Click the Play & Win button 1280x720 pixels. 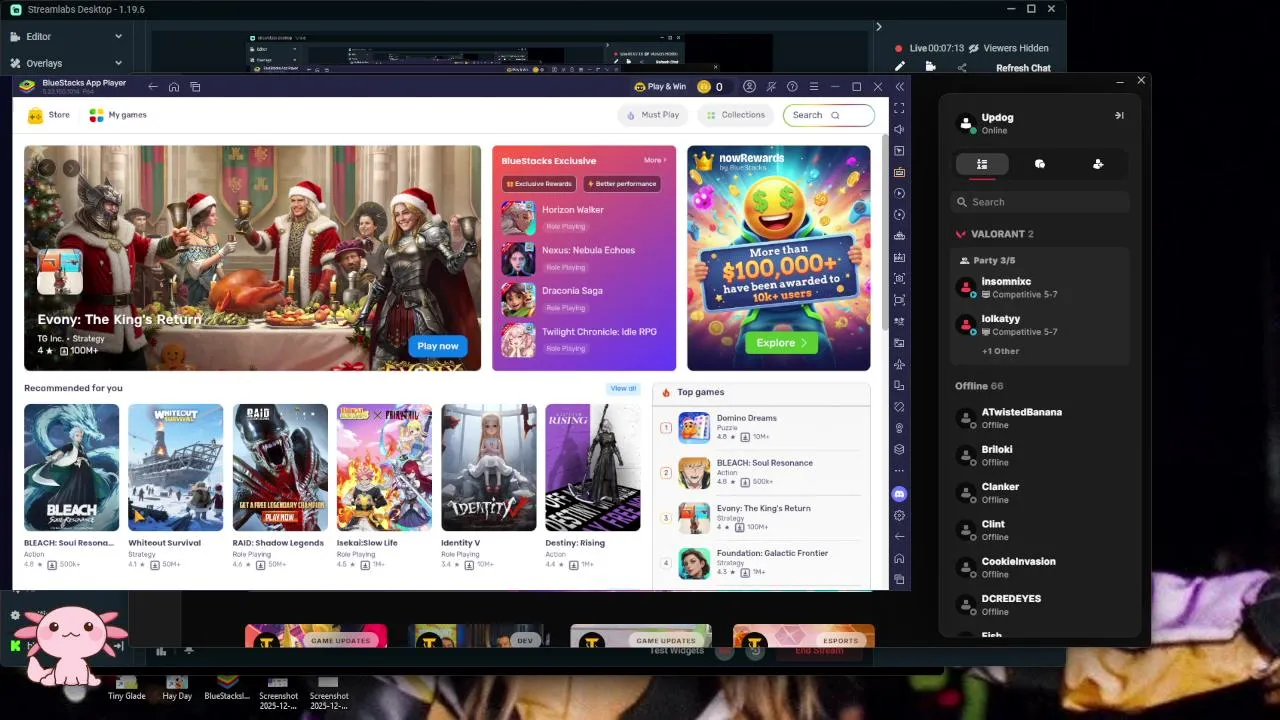click(660, 87)
